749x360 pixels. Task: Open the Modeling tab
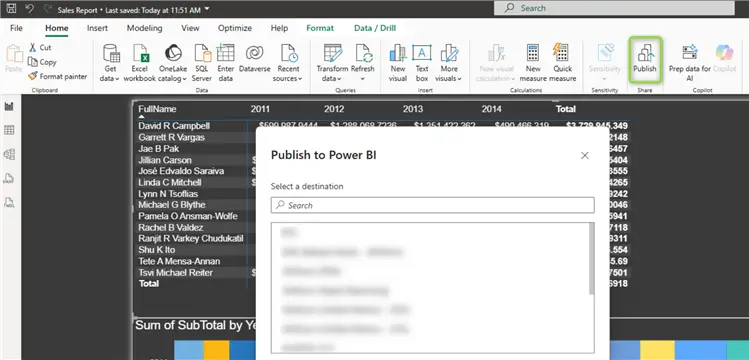(144, 28)
